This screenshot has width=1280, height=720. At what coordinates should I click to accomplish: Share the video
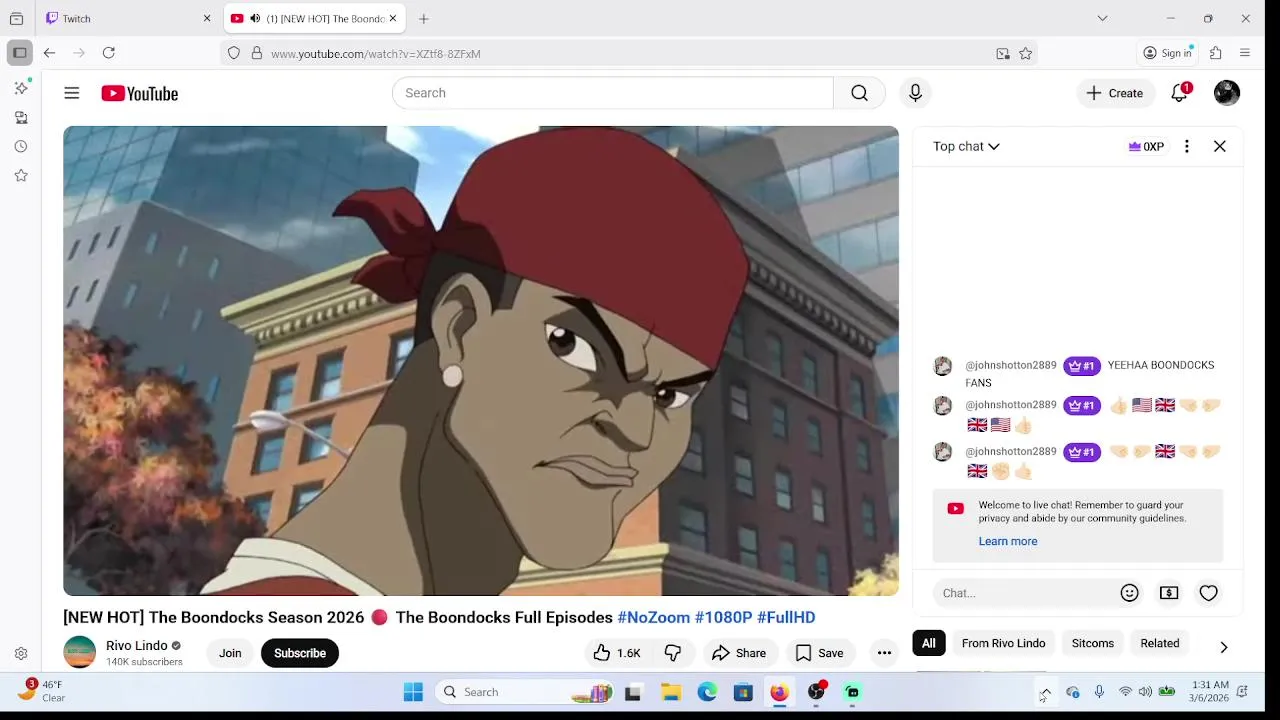pyautogui.click(x=738, y=653)
